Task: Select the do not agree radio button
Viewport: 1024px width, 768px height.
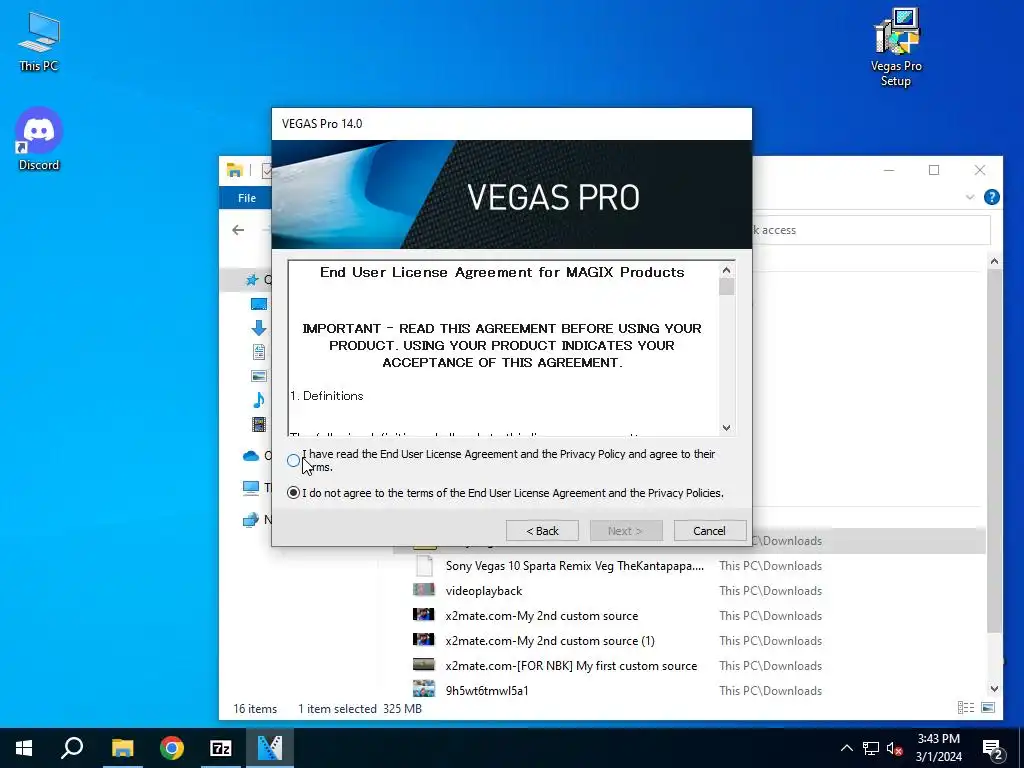Action: [293, 493]
